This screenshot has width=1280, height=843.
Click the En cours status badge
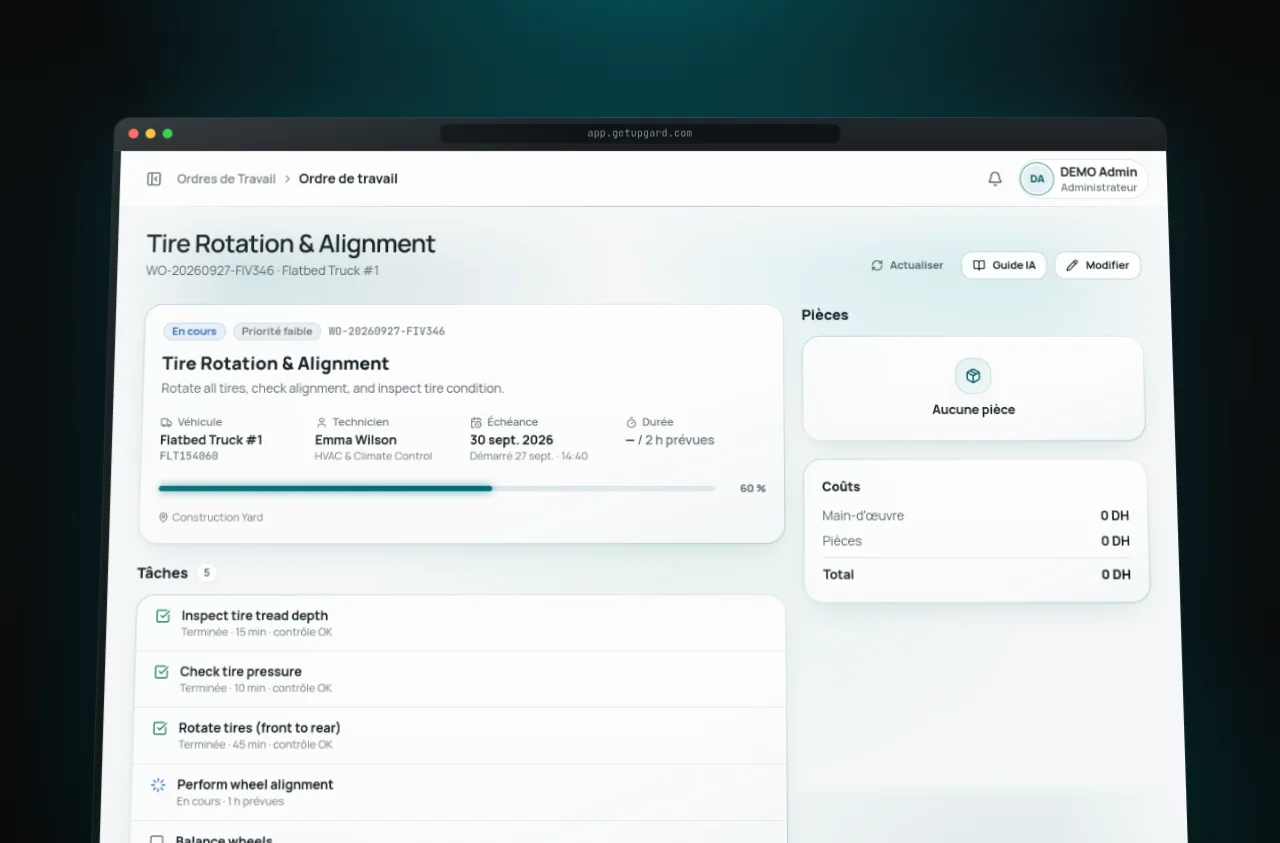[194, 331]
